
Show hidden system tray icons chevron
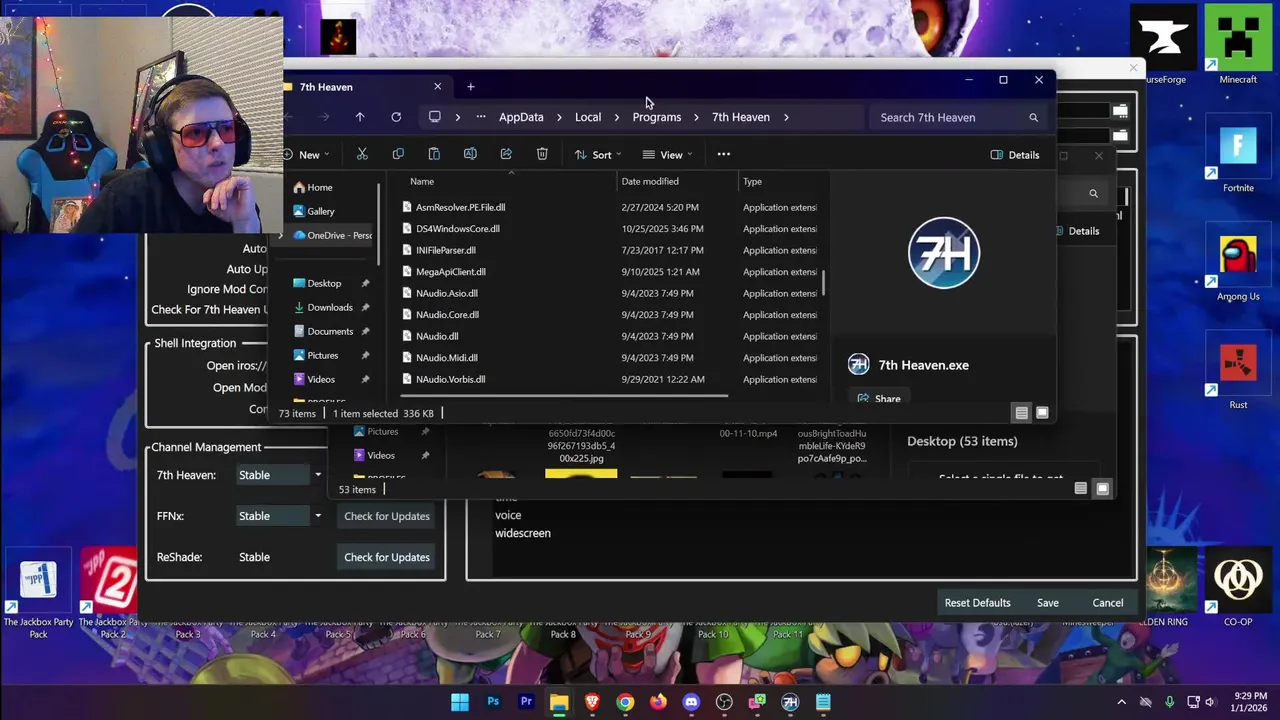(x=1121, y=702)
